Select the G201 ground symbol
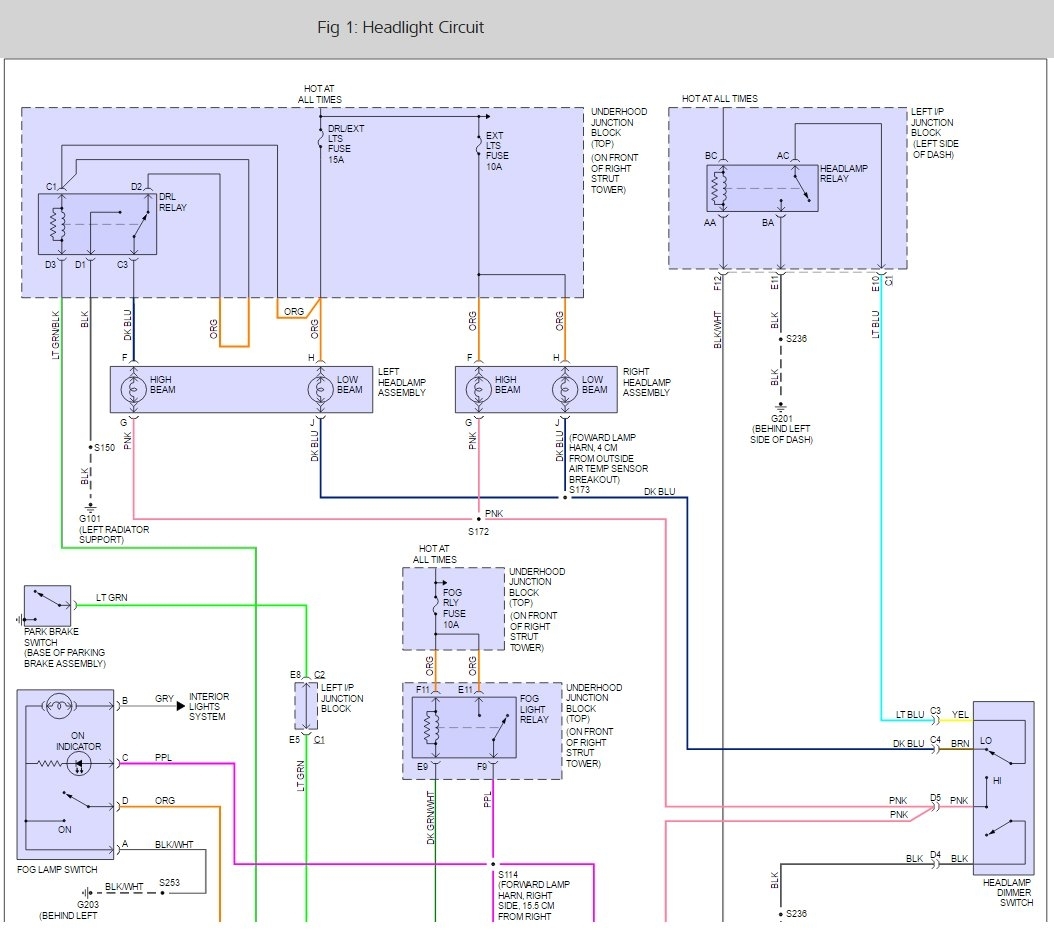 (x=780, y=410)
